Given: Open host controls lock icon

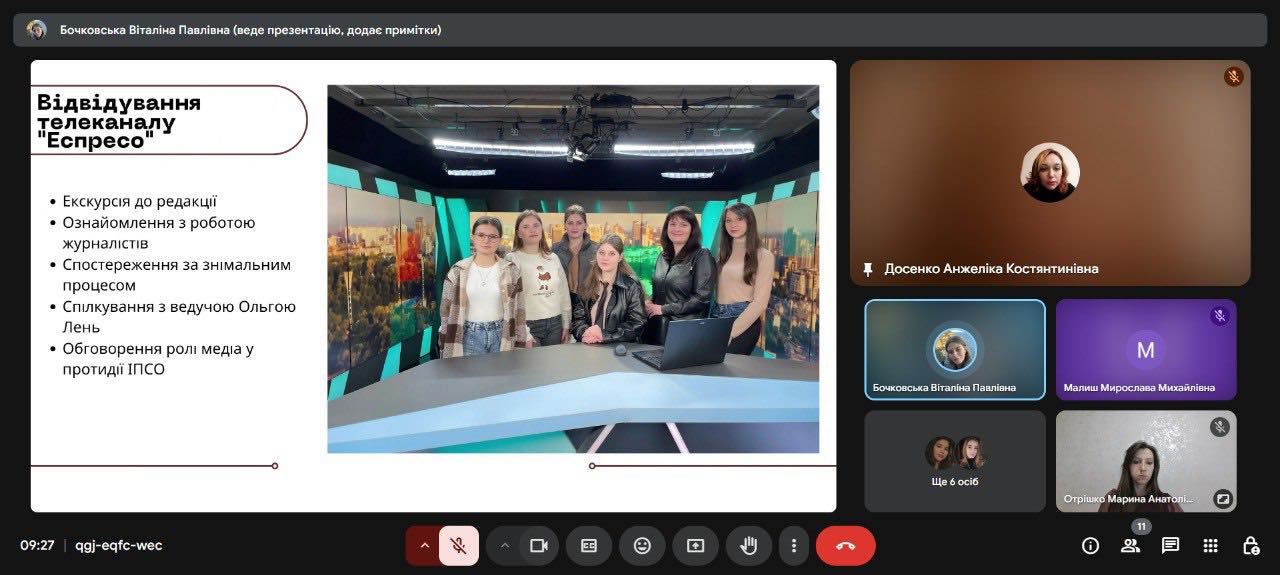Looking at the screenshot, I should click(x=1251, y=546).
